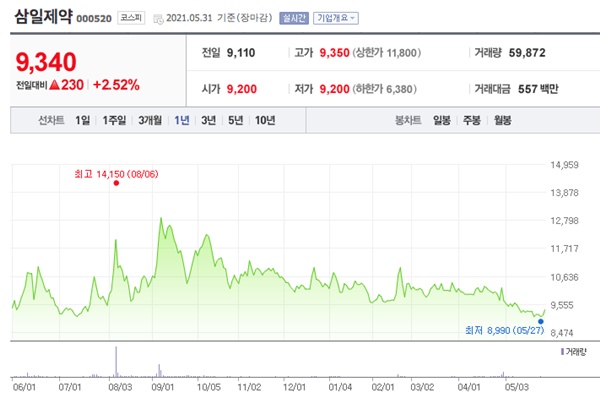Open the 기업개요 dropdown
This screenshot has height=403, width=600.
[336, 18]
